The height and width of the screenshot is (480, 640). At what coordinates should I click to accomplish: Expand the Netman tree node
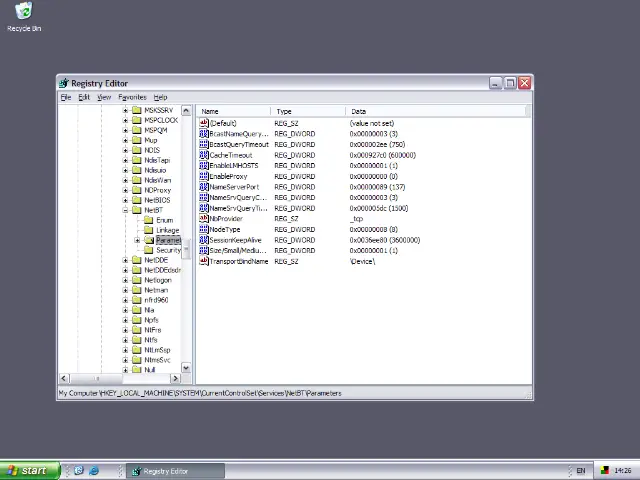[125, 290]
